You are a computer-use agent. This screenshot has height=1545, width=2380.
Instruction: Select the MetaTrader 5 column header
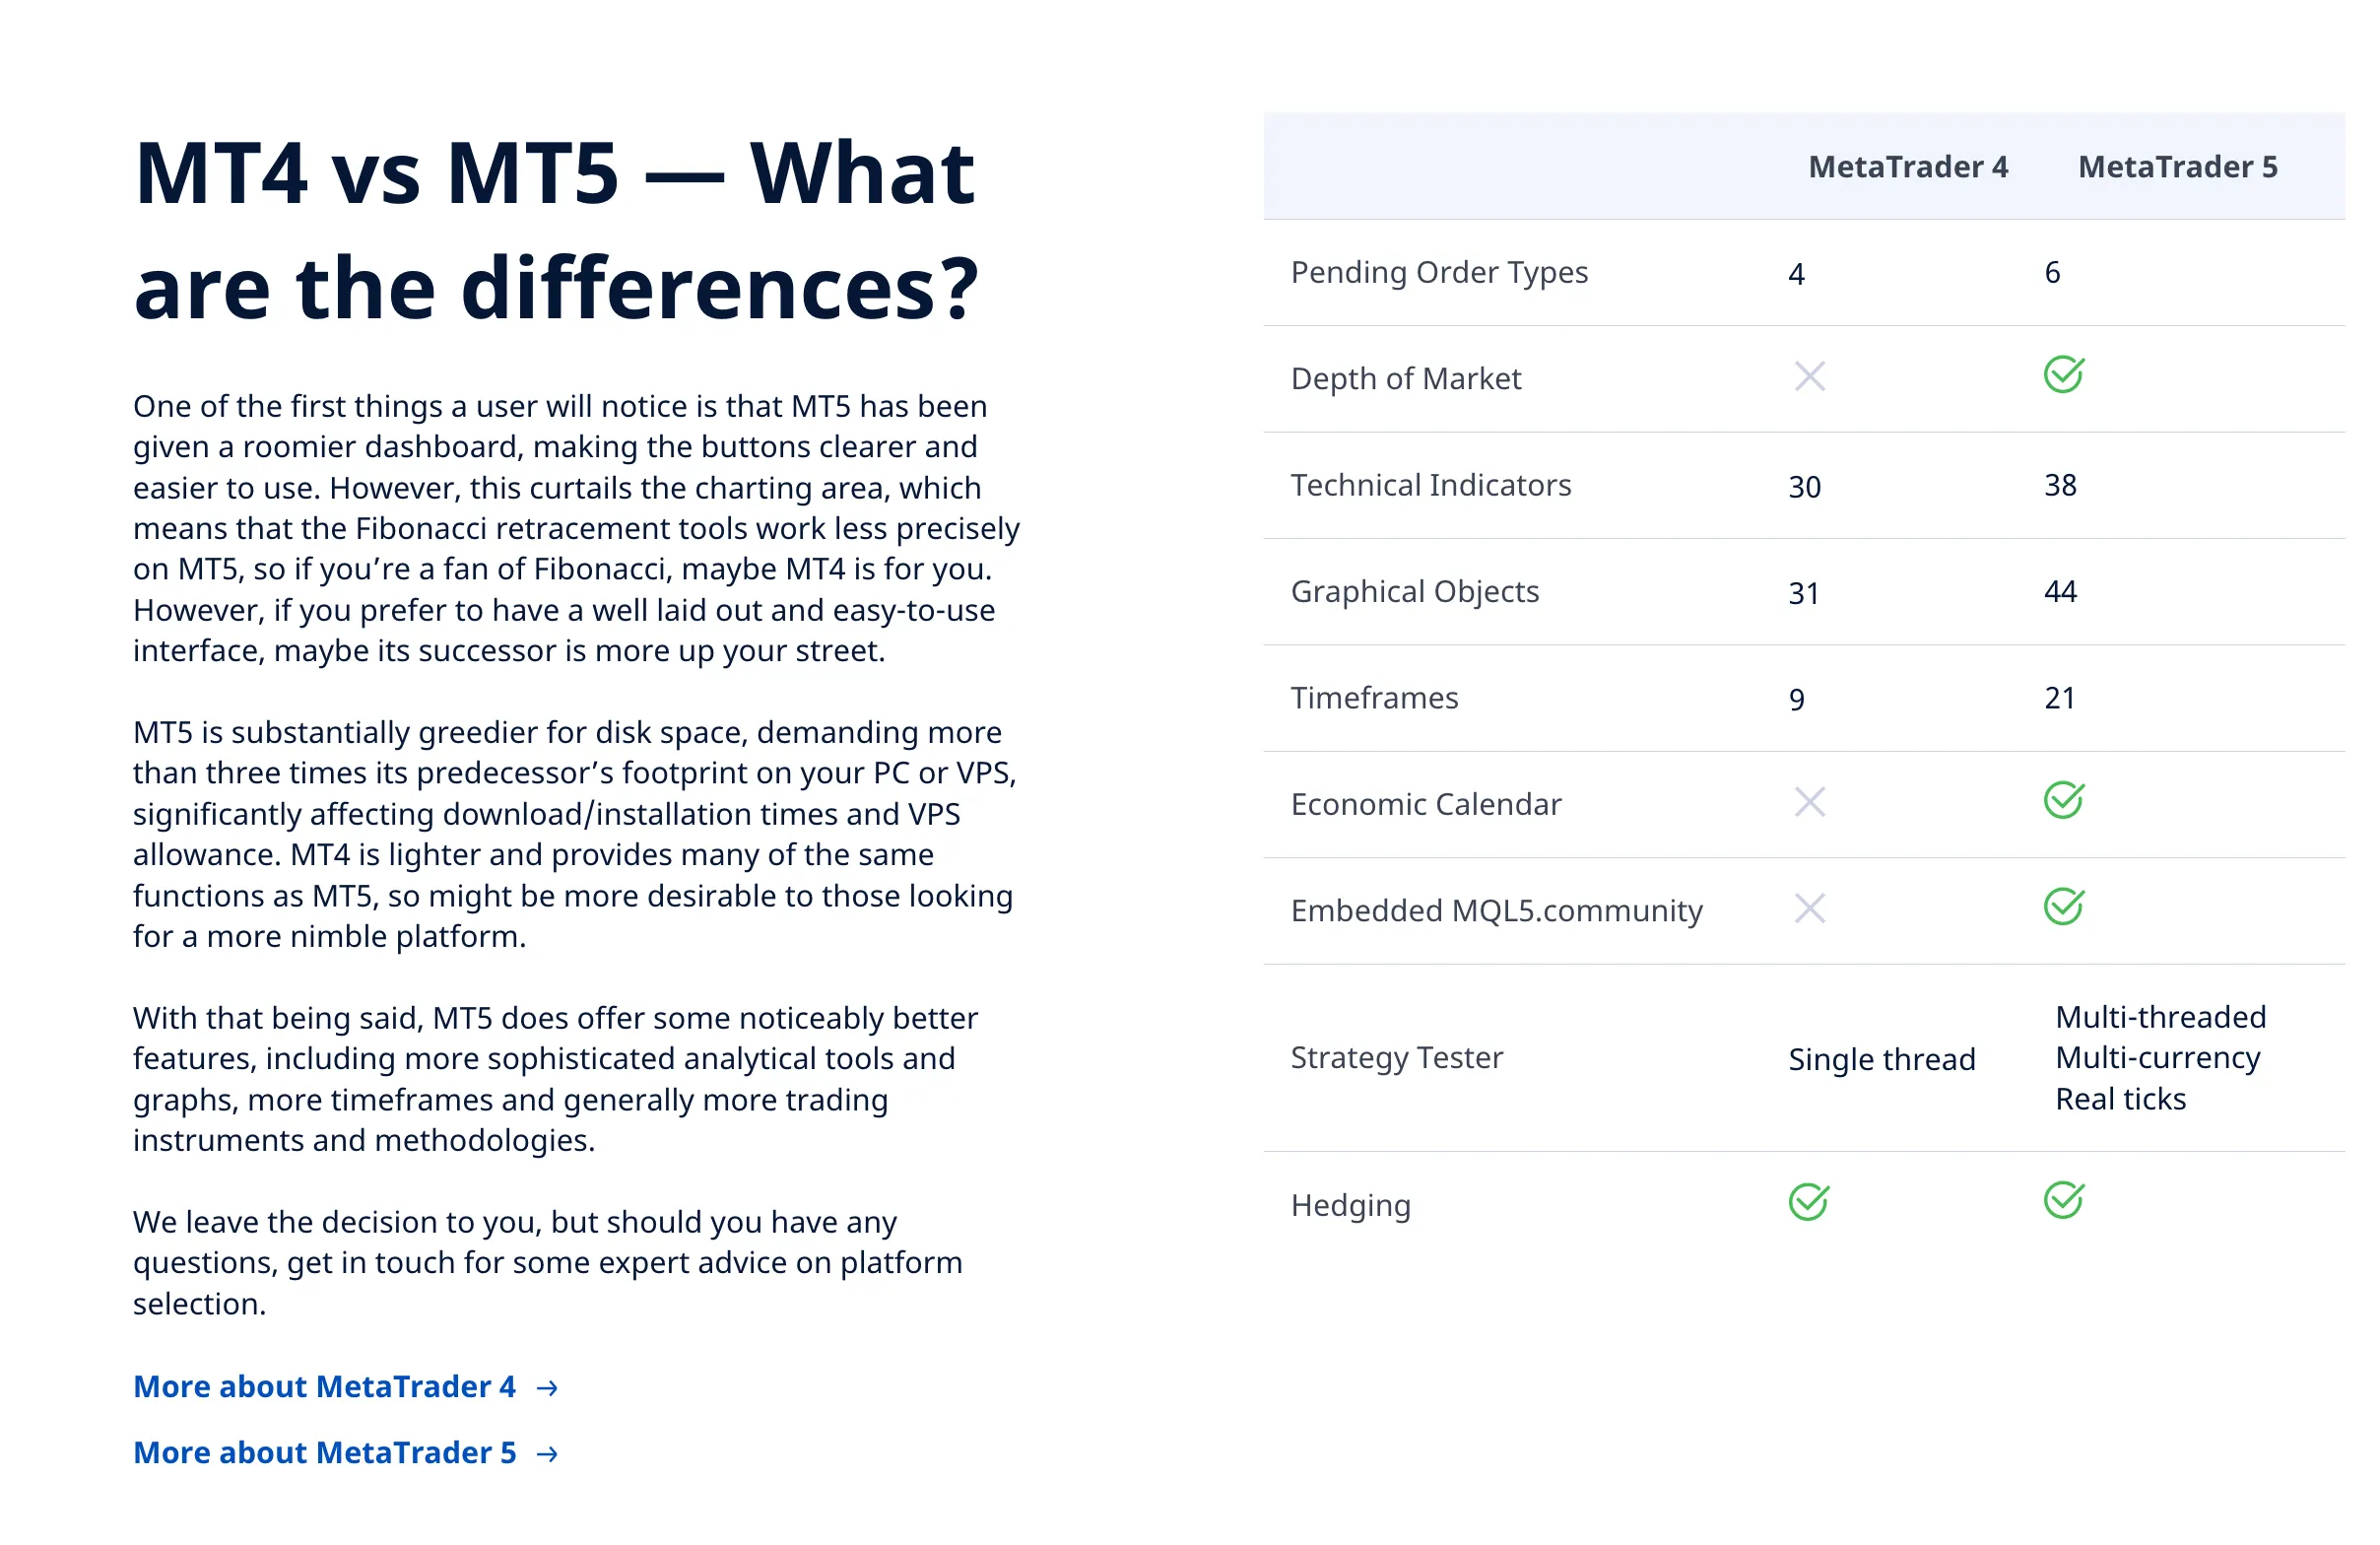click(x=2177, y=167)
